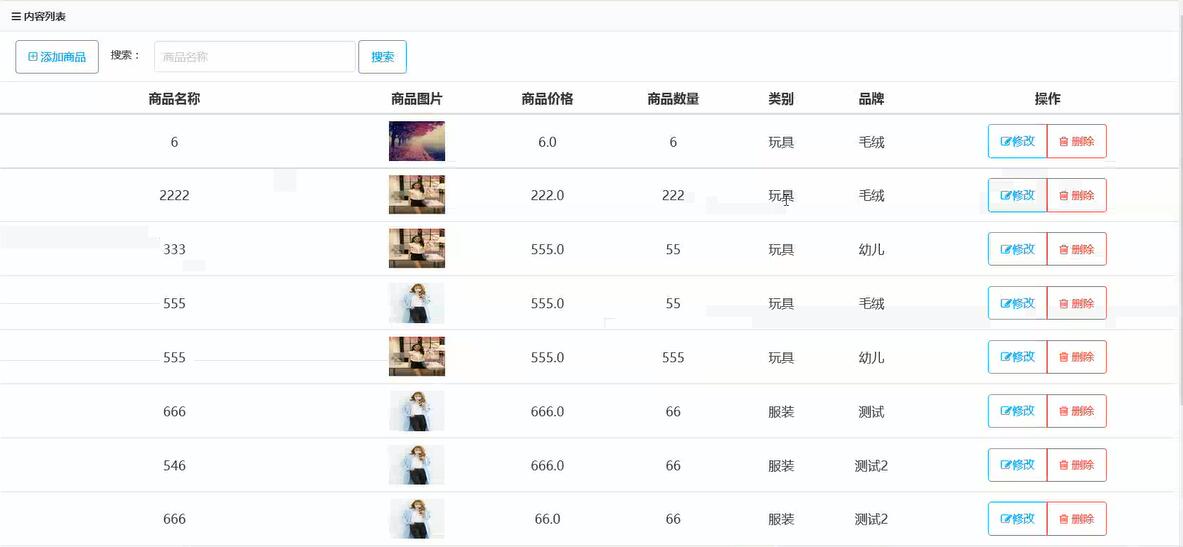The image size is (1183, 547).
Task: Open the thumbnail image of product 333
Action: coord(416,248)
